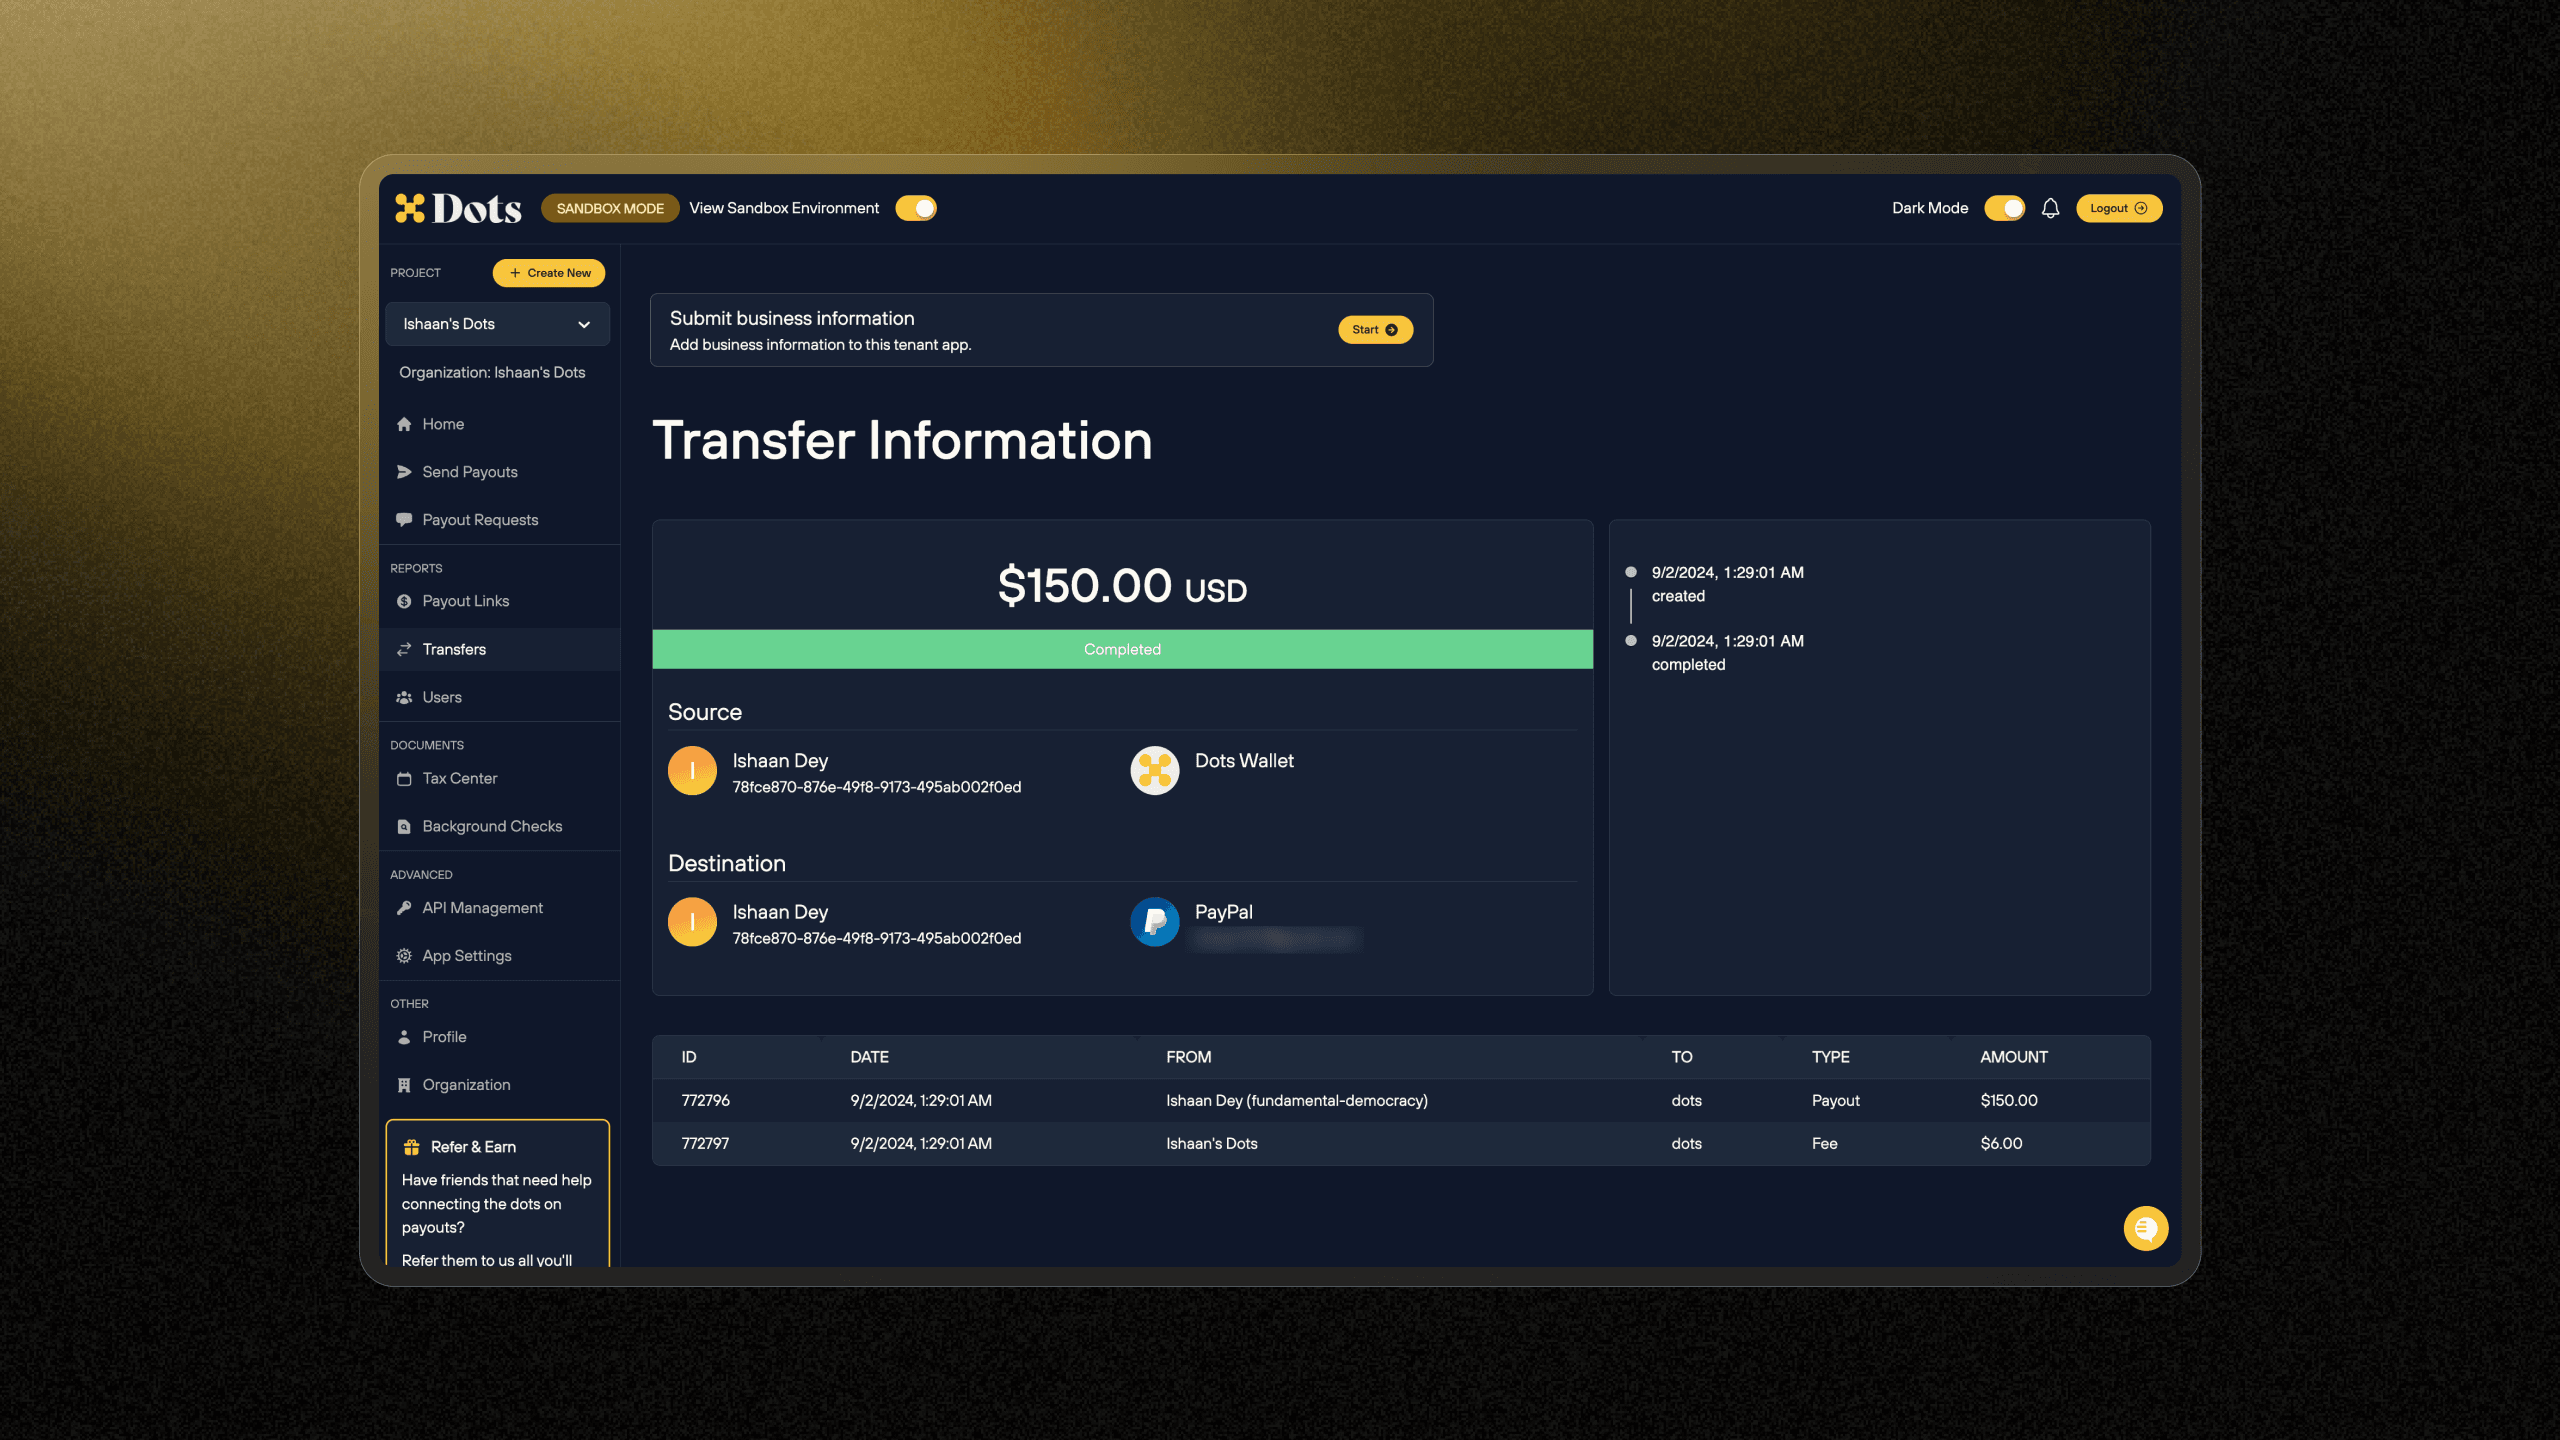Select the Home menu item
2560x1440 pixels.
coord(443,424)
